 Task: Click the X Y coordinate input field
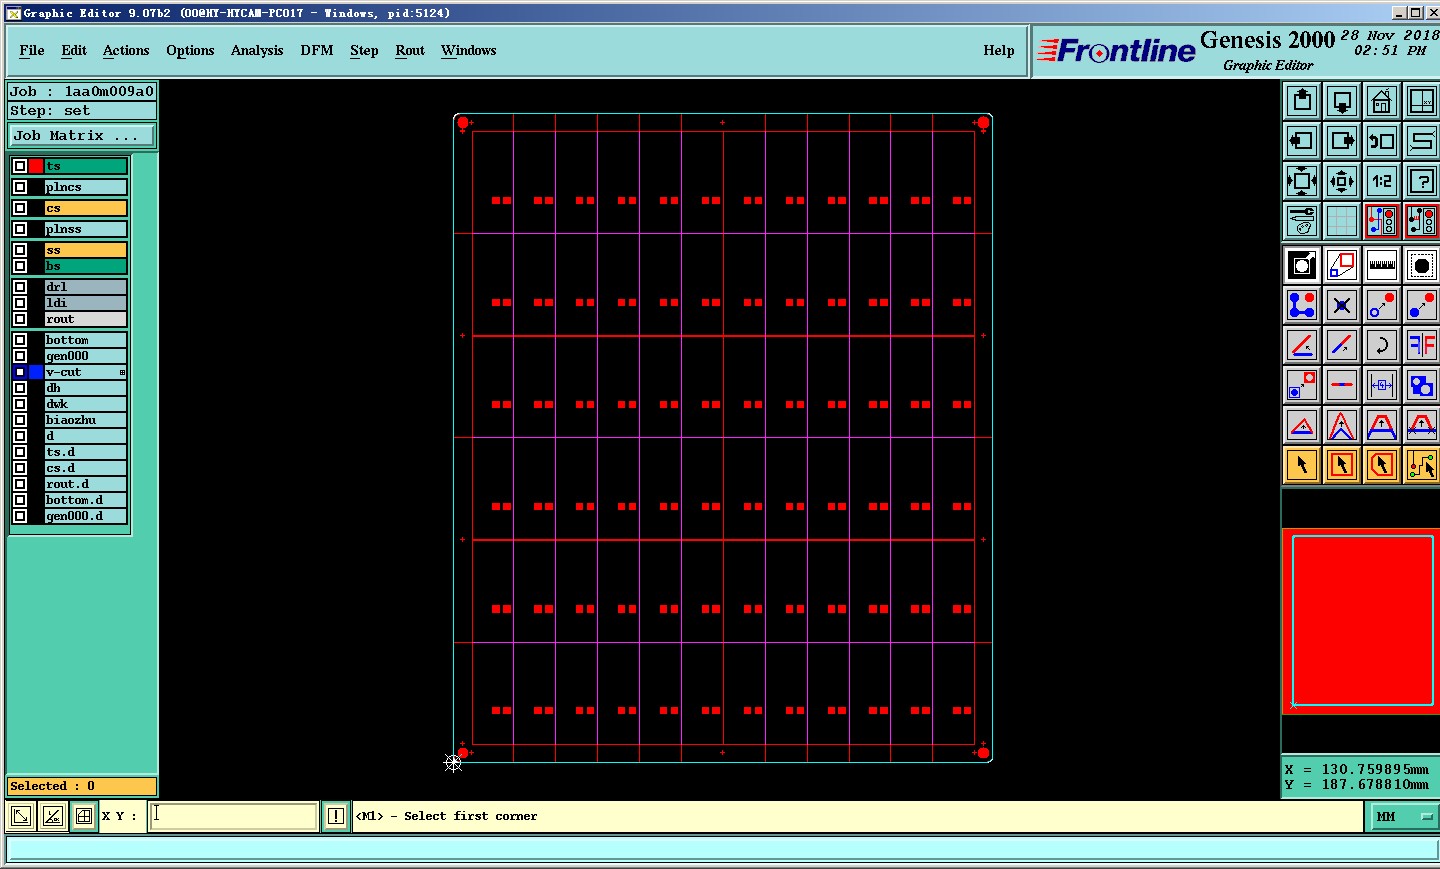coord(234,816)
